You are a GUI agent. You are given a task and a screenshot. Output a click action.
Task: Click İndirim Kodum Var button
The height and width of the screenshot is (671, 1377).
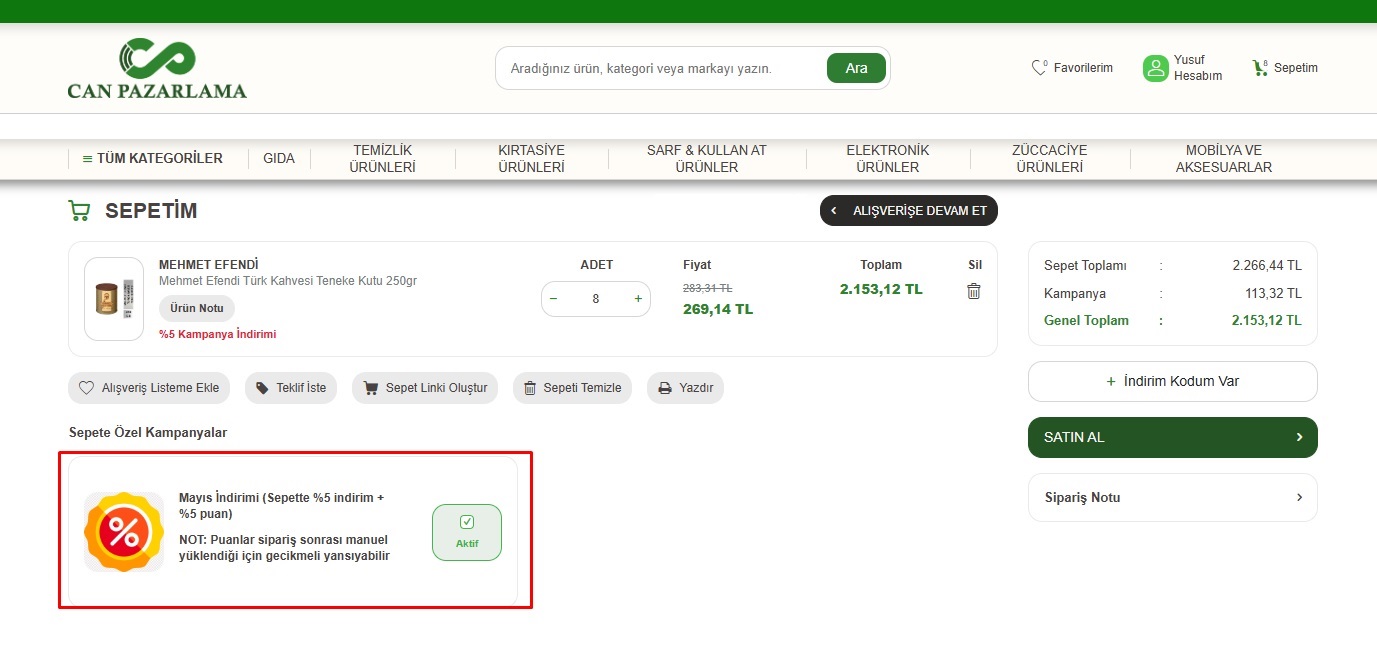tap(1173, 381)
